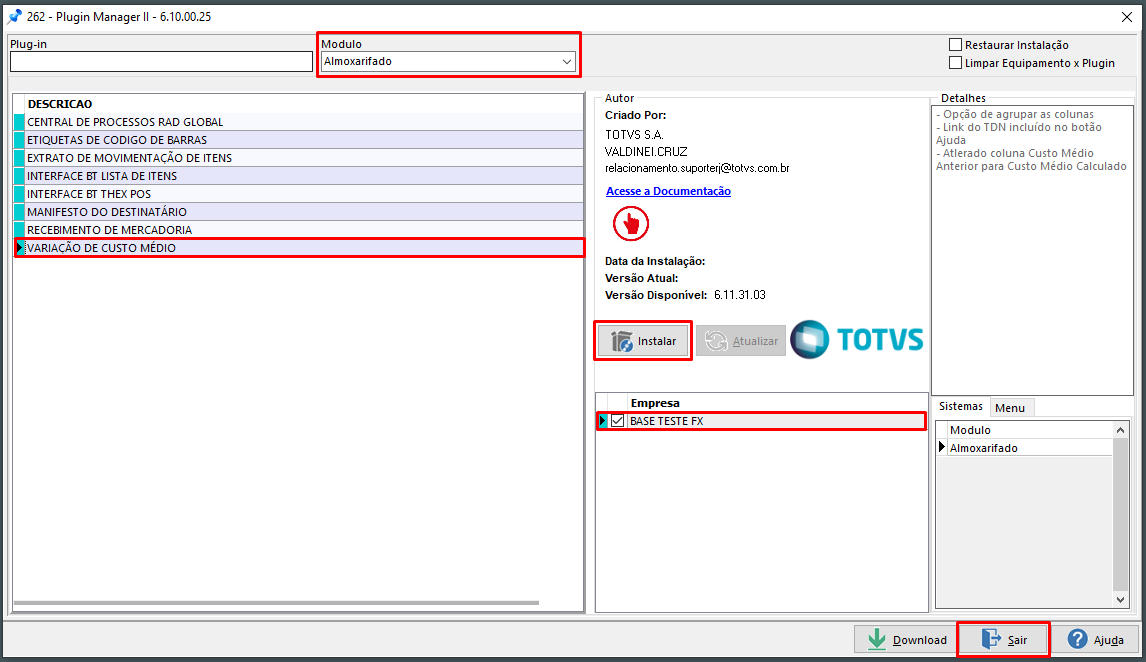Click the Detalhes text area

[x=1032, y=250]
